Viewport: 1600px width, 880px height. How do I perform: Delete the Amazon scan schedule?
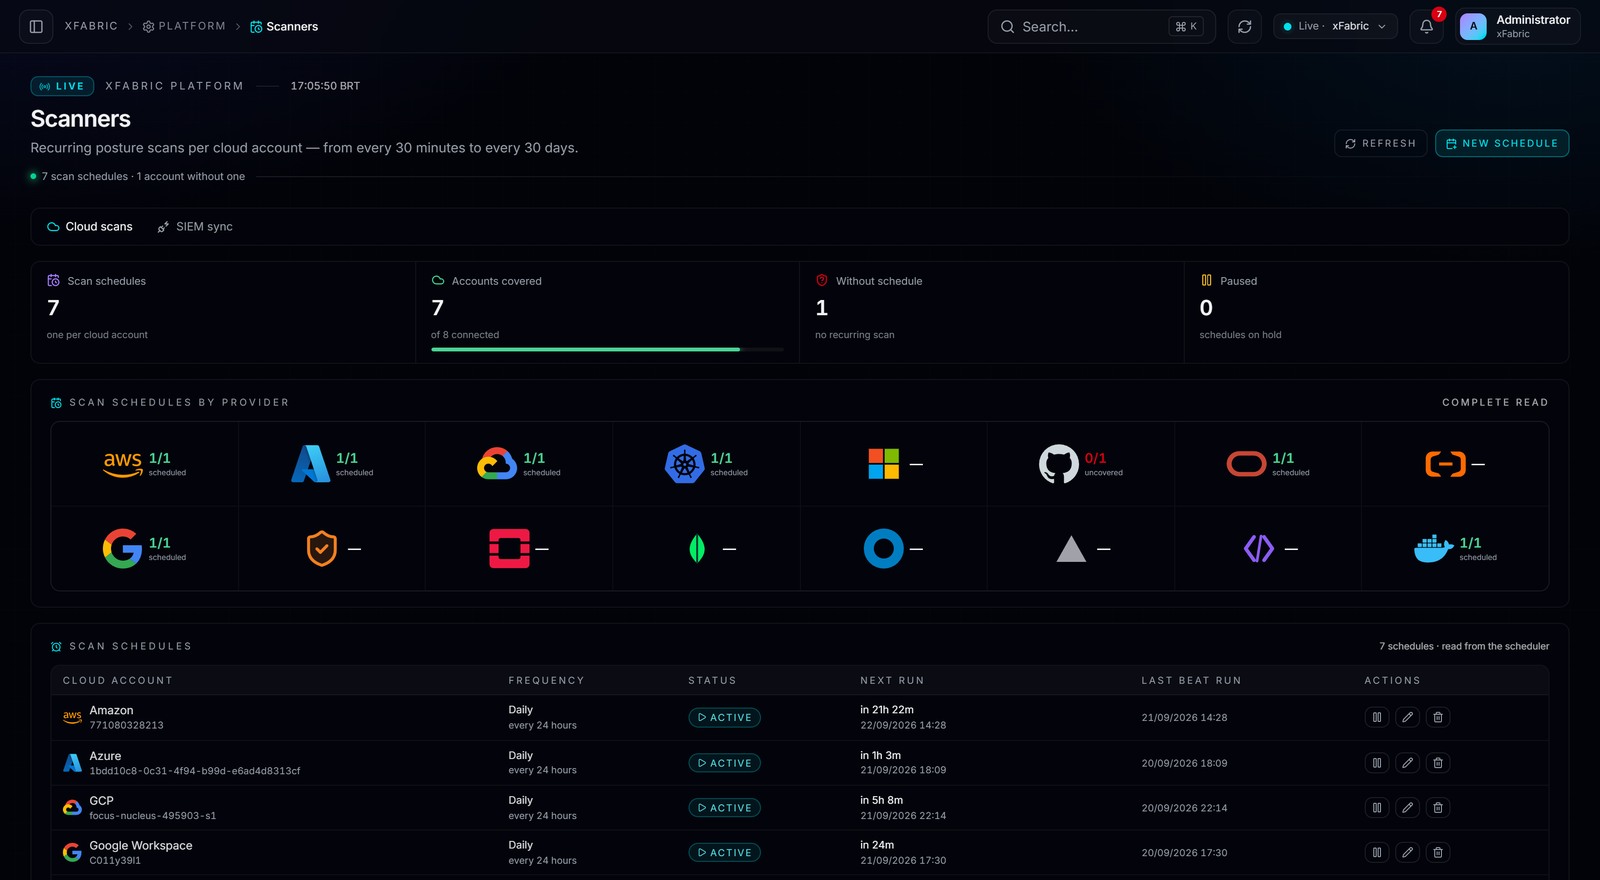tap(1438, 717)
